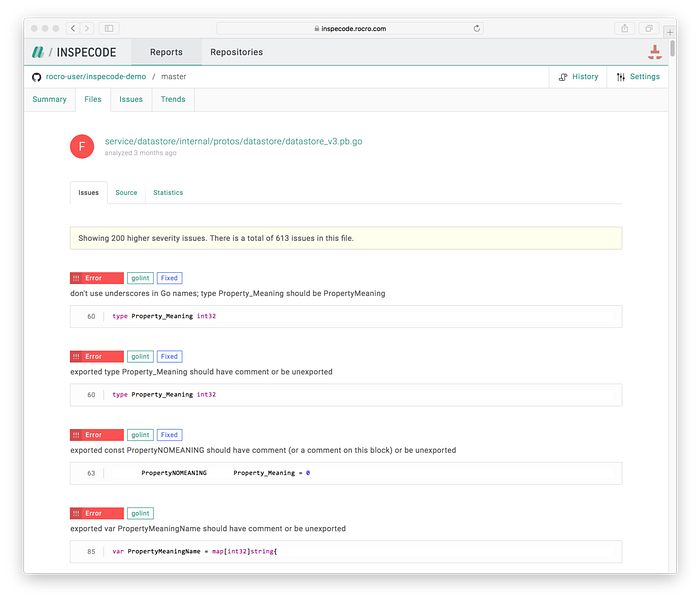Open the file's Statistics sub-tab
699x600 pixels.
(168, 193)
